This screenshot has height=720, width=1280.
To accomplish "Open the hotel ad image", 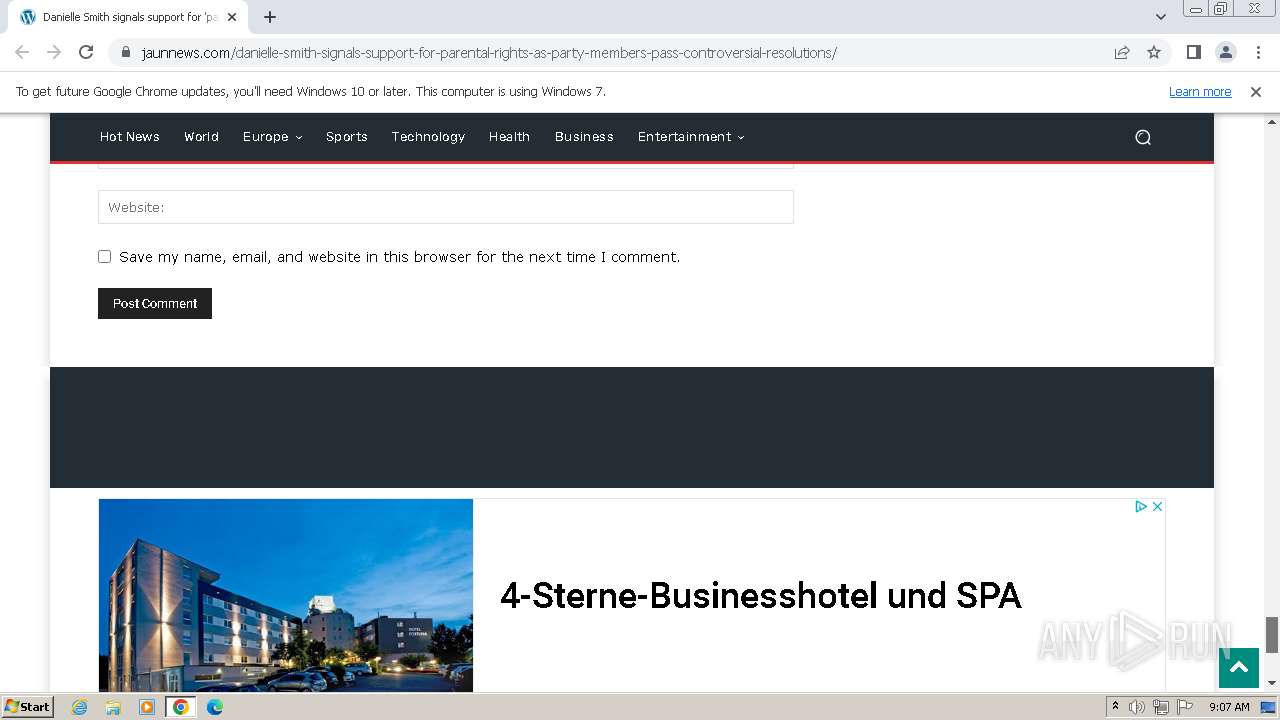I will 286,595.
